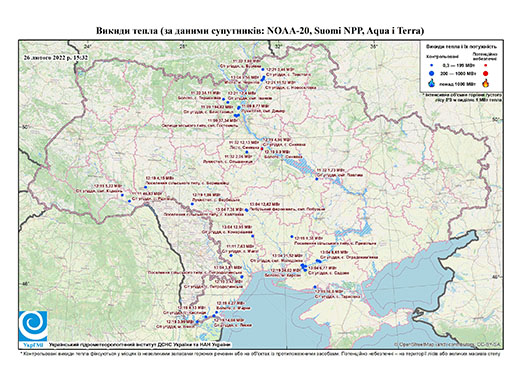The image size is (520, 368).
Task: Click the blue marker near Crimea isthmus
Action: coord(315,287)
